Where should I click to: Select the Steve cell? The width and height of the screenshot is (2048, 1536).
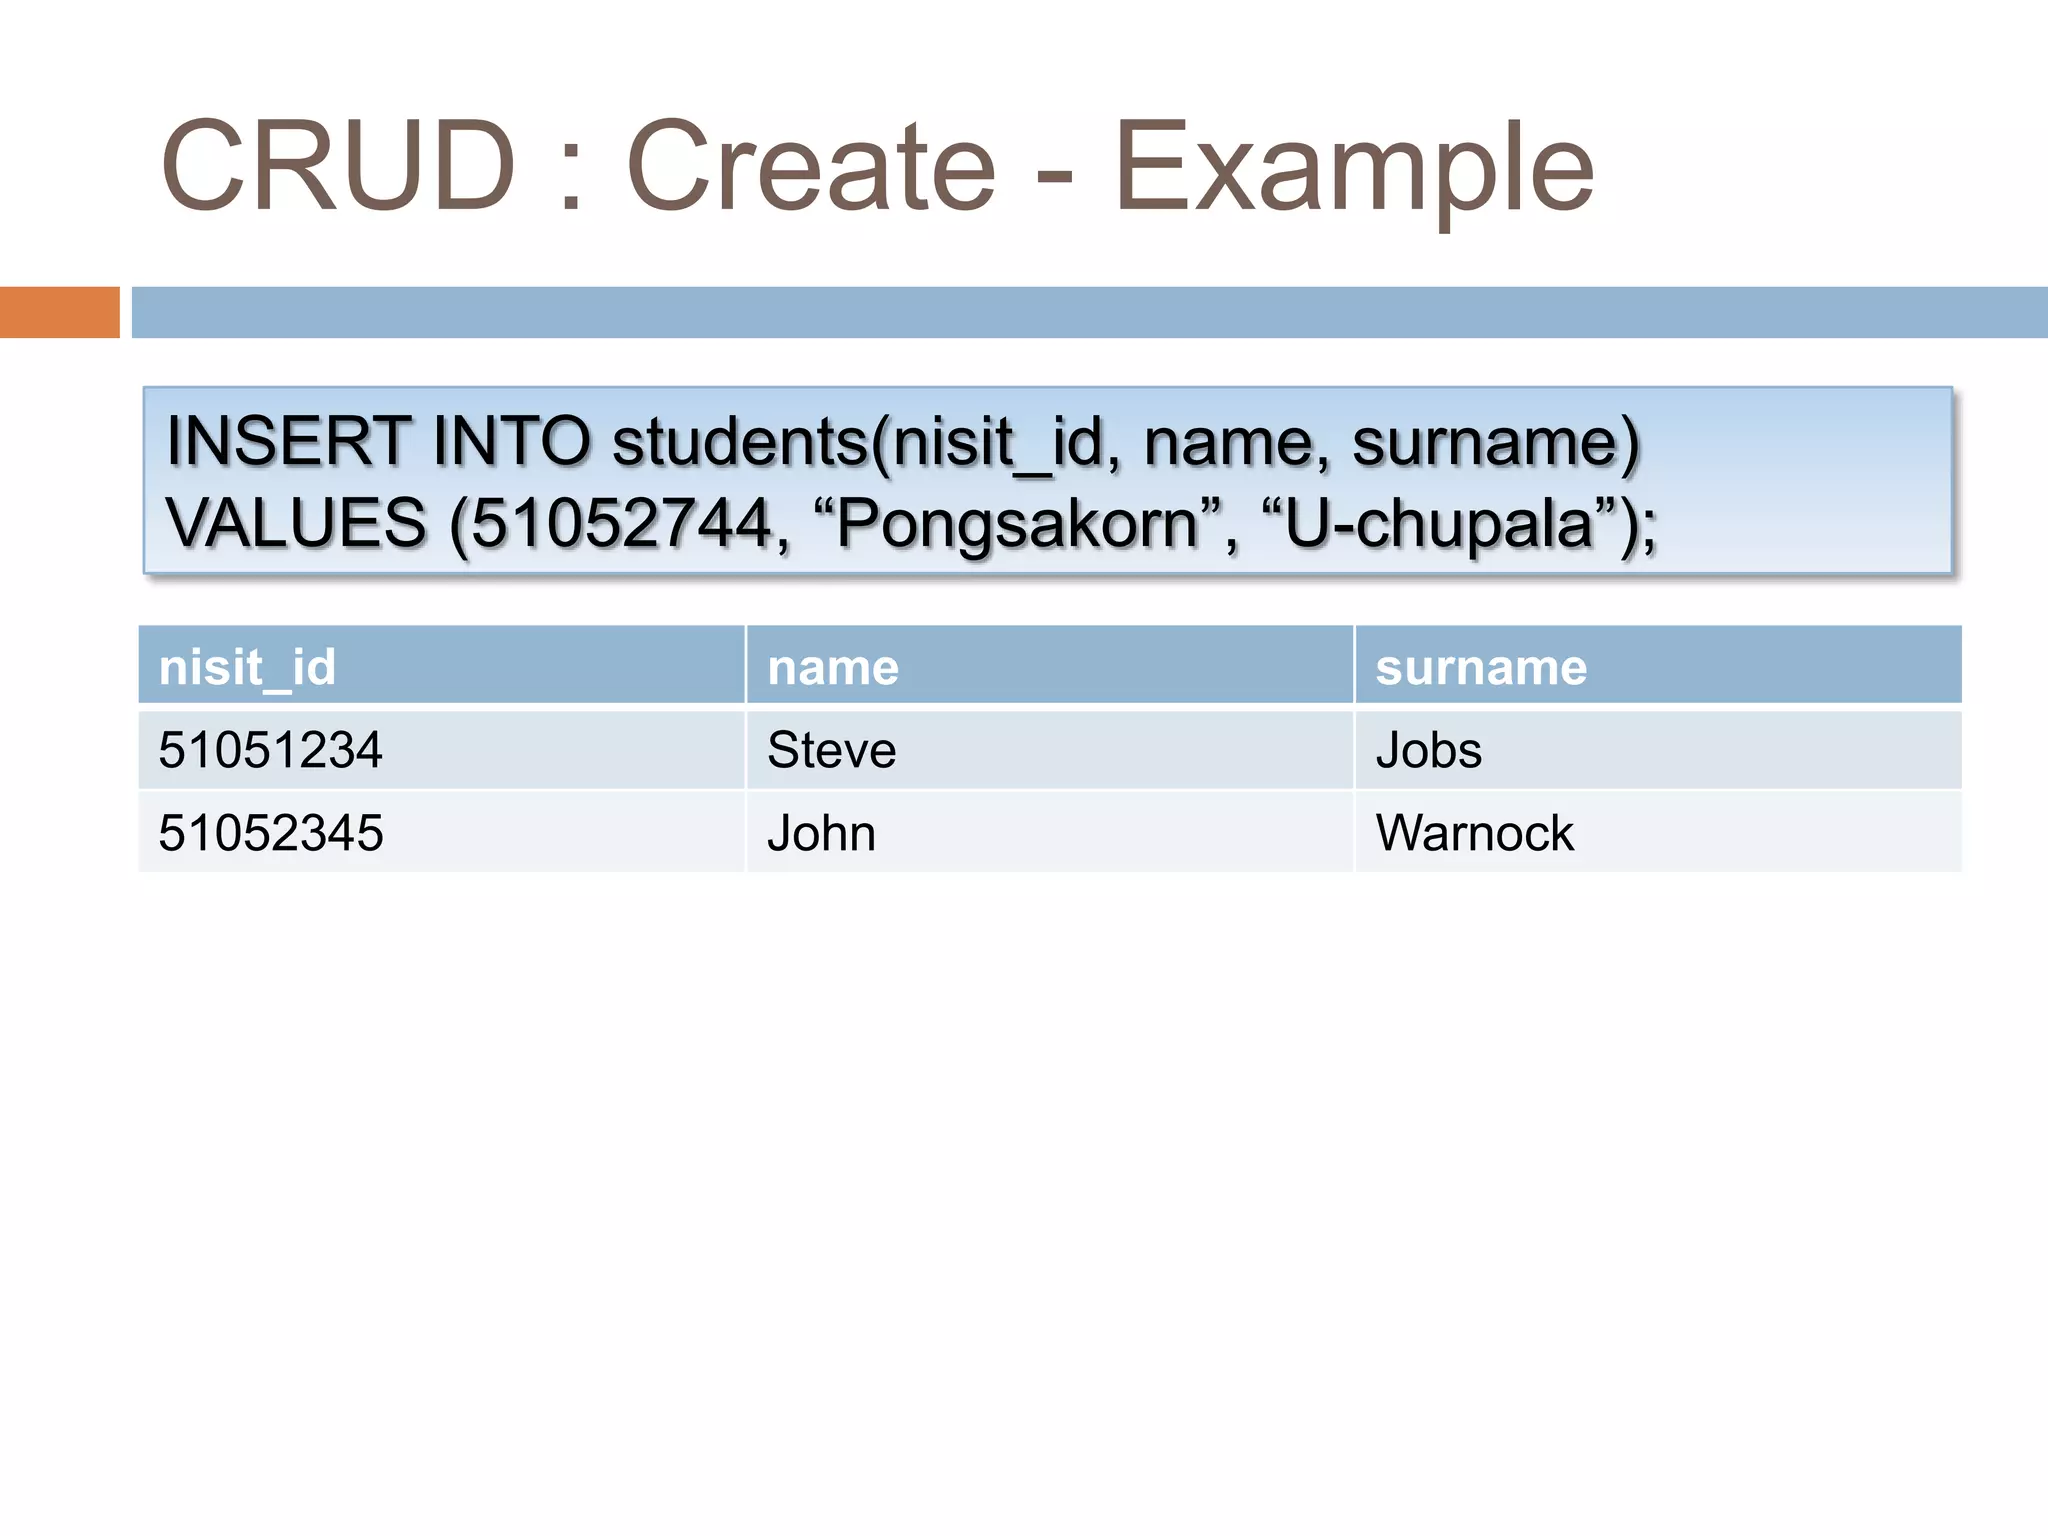(x=1049, y=749)
